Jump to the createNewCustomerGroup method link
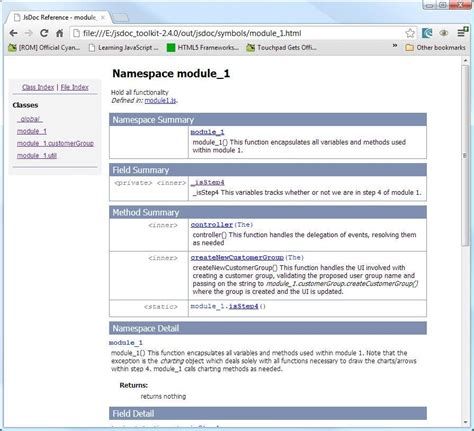The image size is (474, 431). pyautogui.click(x=237, y=257)
